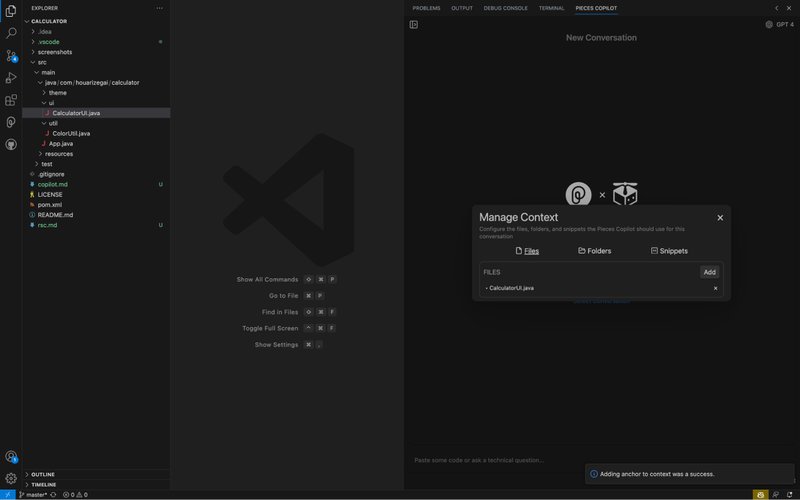Open Source Control view in activity bar
800x500 pixels.
11,56
